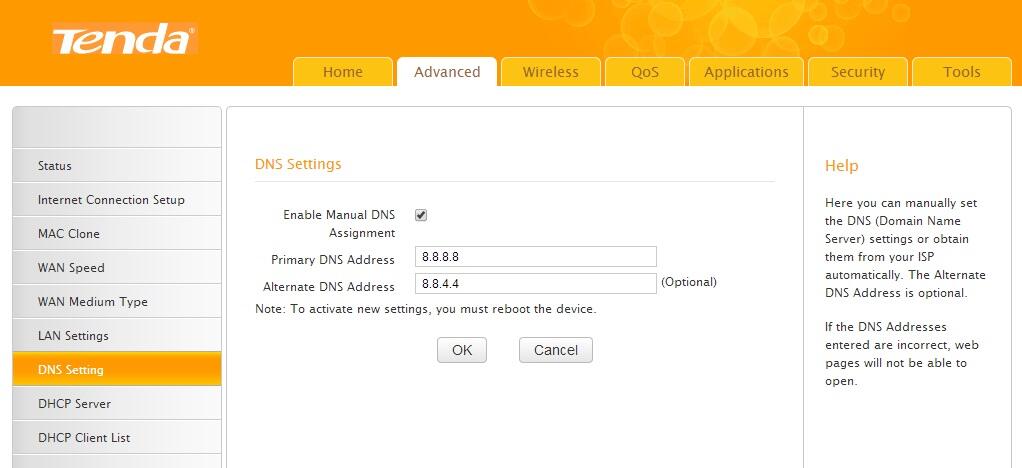Screen dimensions: 1022x468
Task: Open Status in the sidebar
Action: pyautogui.click(x=117, y=166)
